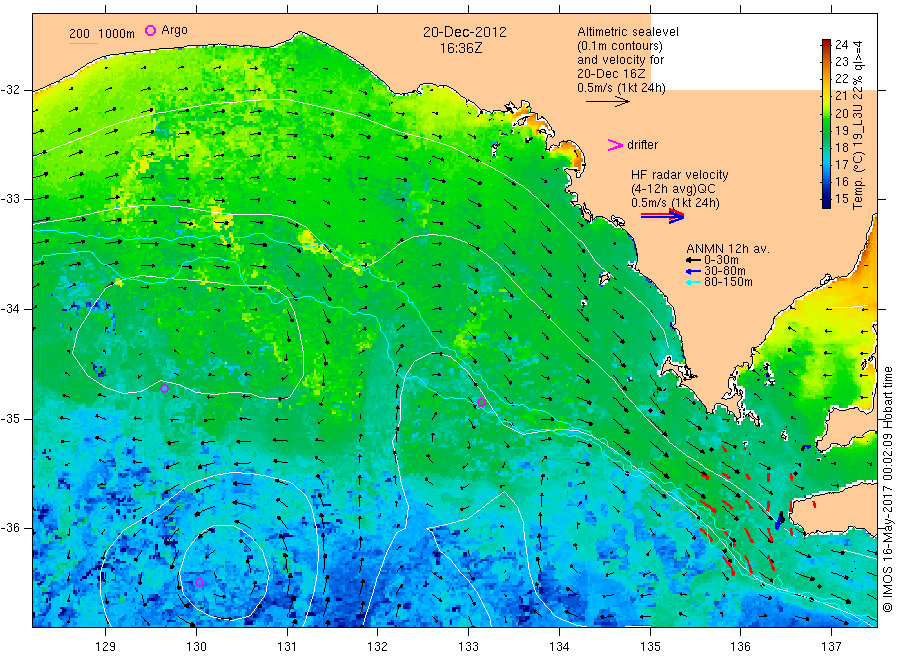Click the '20-Dec 16Z' text in altimetry legend
Image resolution: width=900 pixels, height=660 pixels.
click(611, 74)
